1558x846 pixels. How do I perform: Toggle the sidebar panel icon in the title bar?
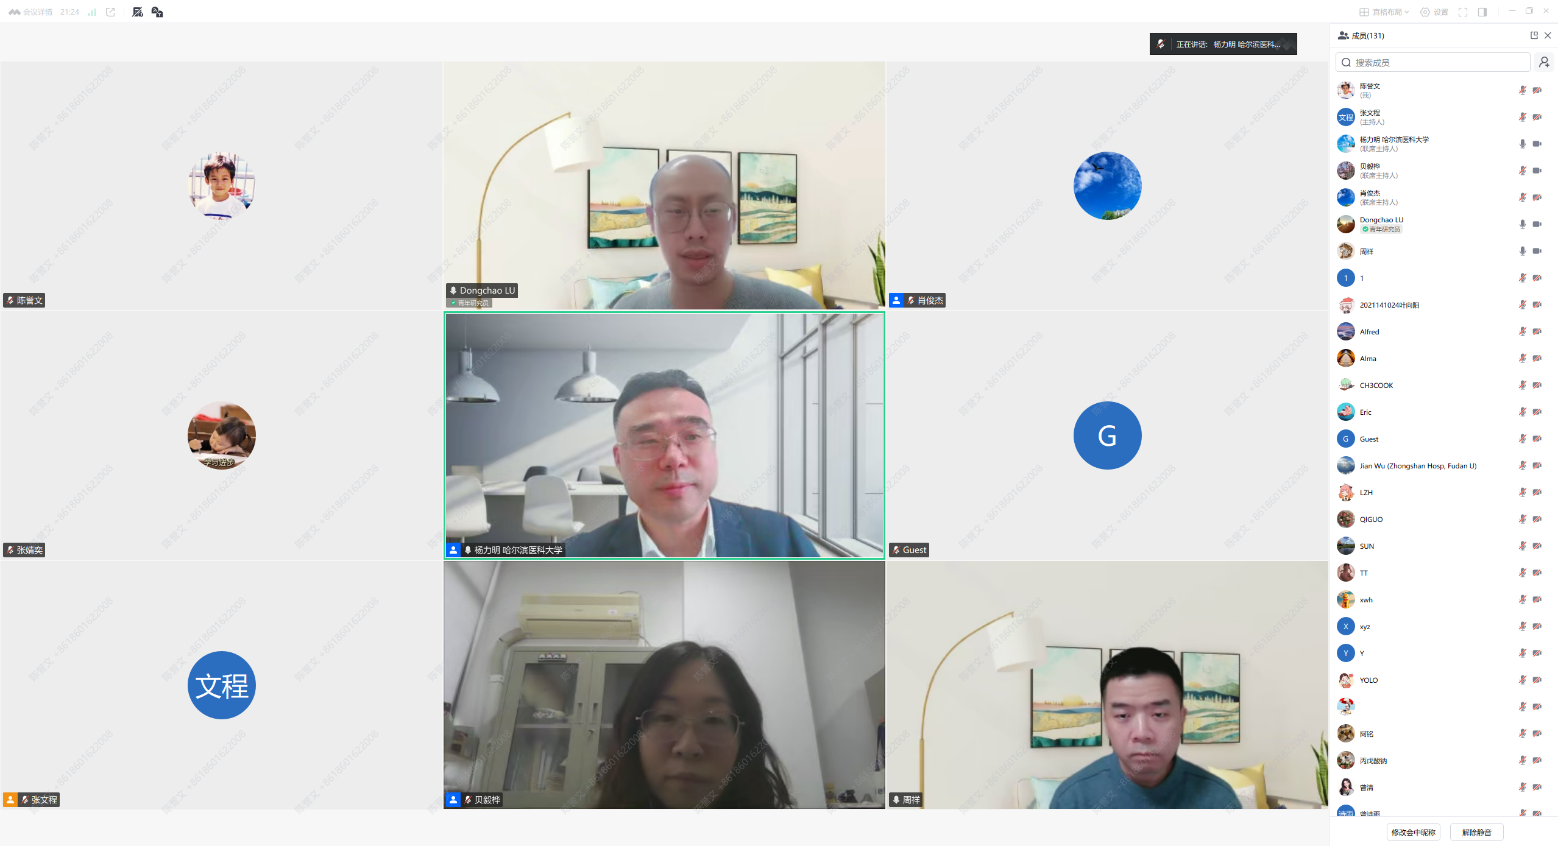click(x=1482, y=12)
